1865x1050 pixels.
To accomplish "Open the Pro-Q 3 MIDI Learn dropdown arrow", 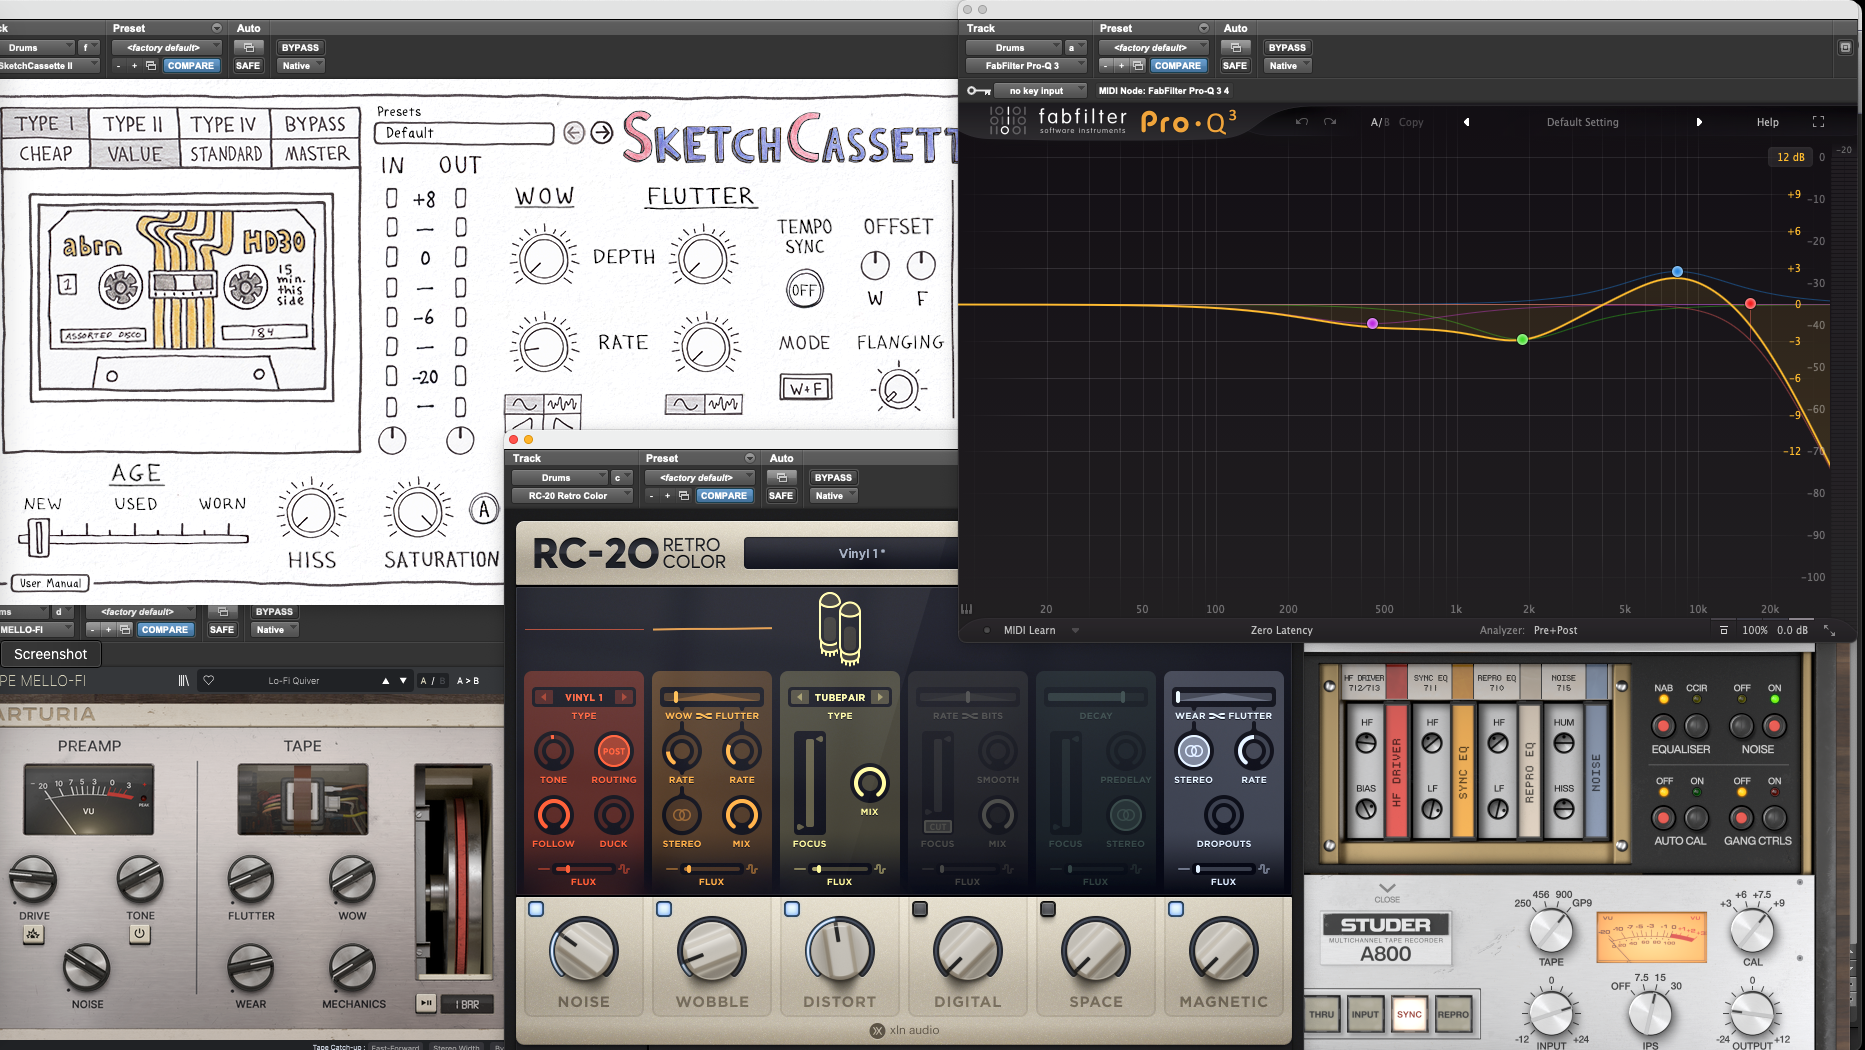I will 1075,631.
